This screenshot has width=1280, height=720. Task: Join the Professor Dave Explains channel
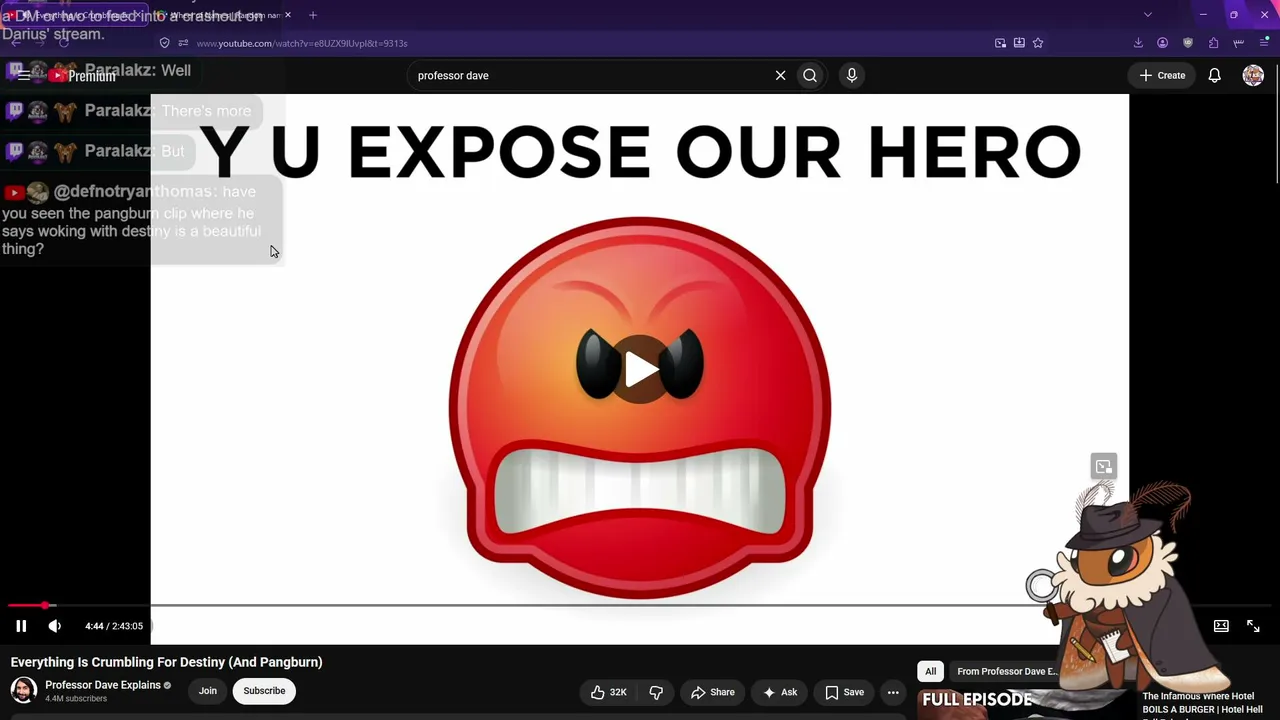pos(208,691)
